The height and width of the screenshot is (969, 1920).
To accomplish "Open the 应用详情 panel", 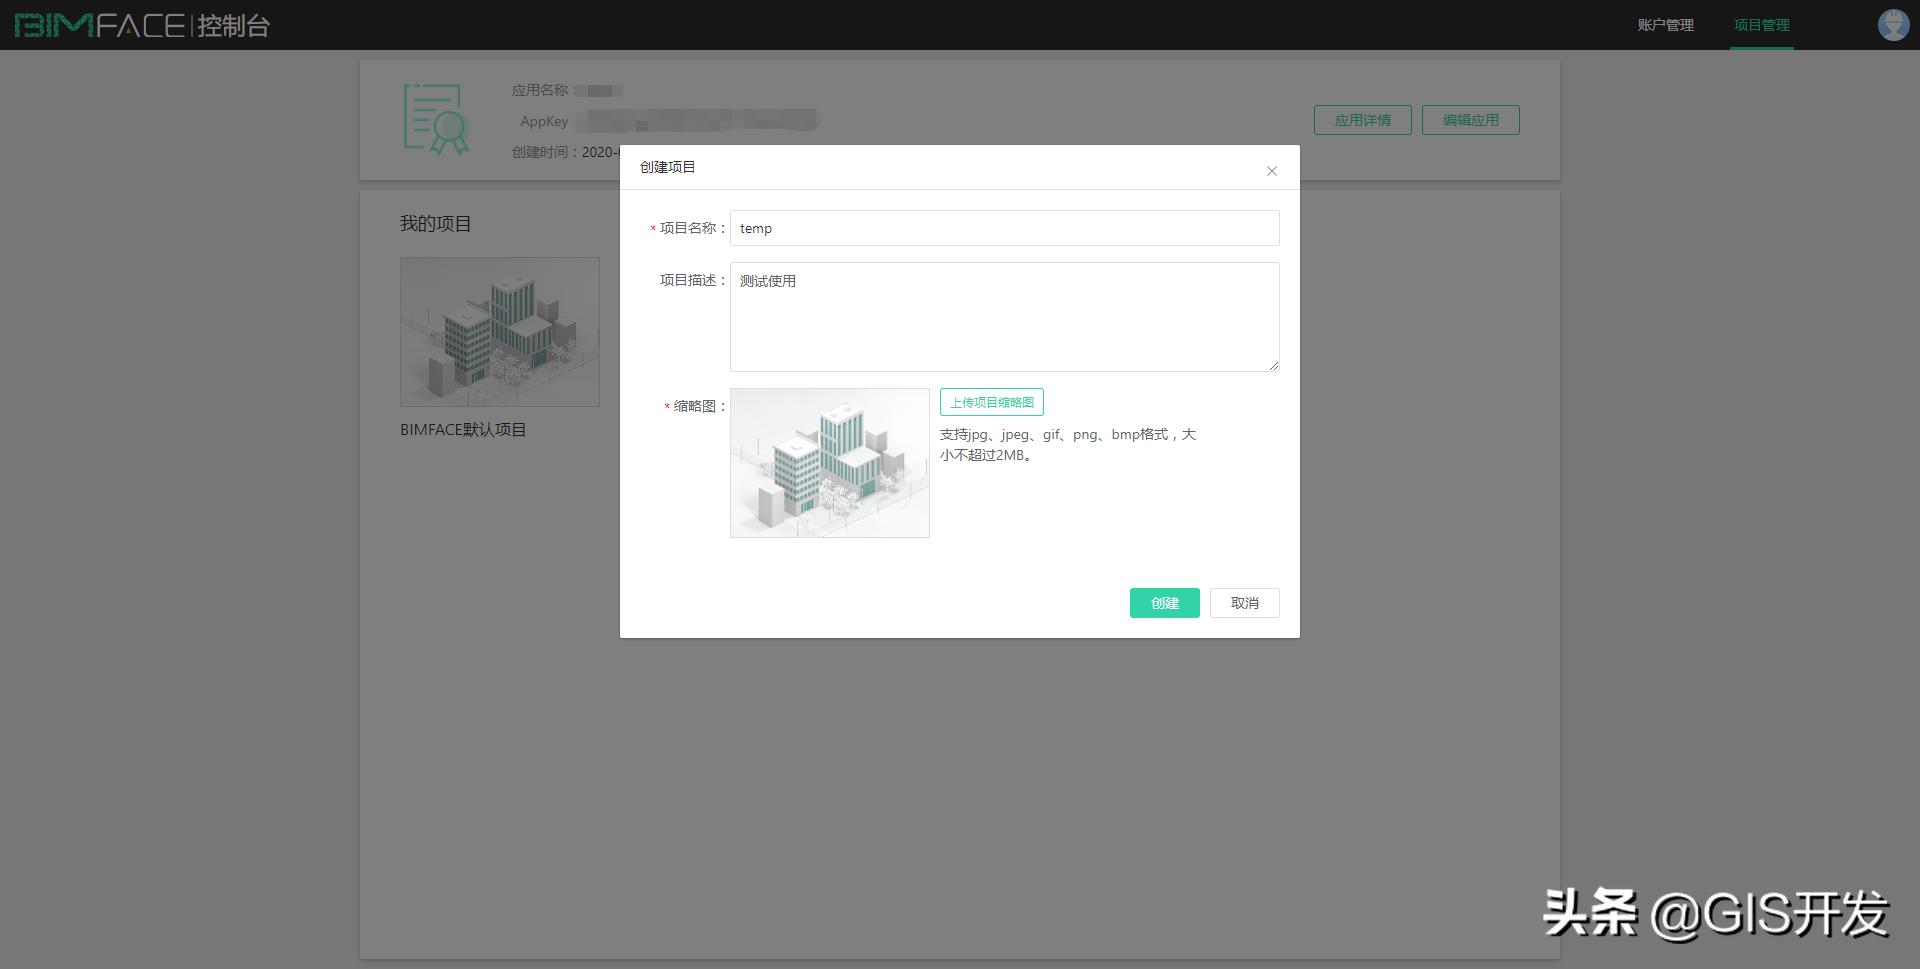I will [1362, 119].
